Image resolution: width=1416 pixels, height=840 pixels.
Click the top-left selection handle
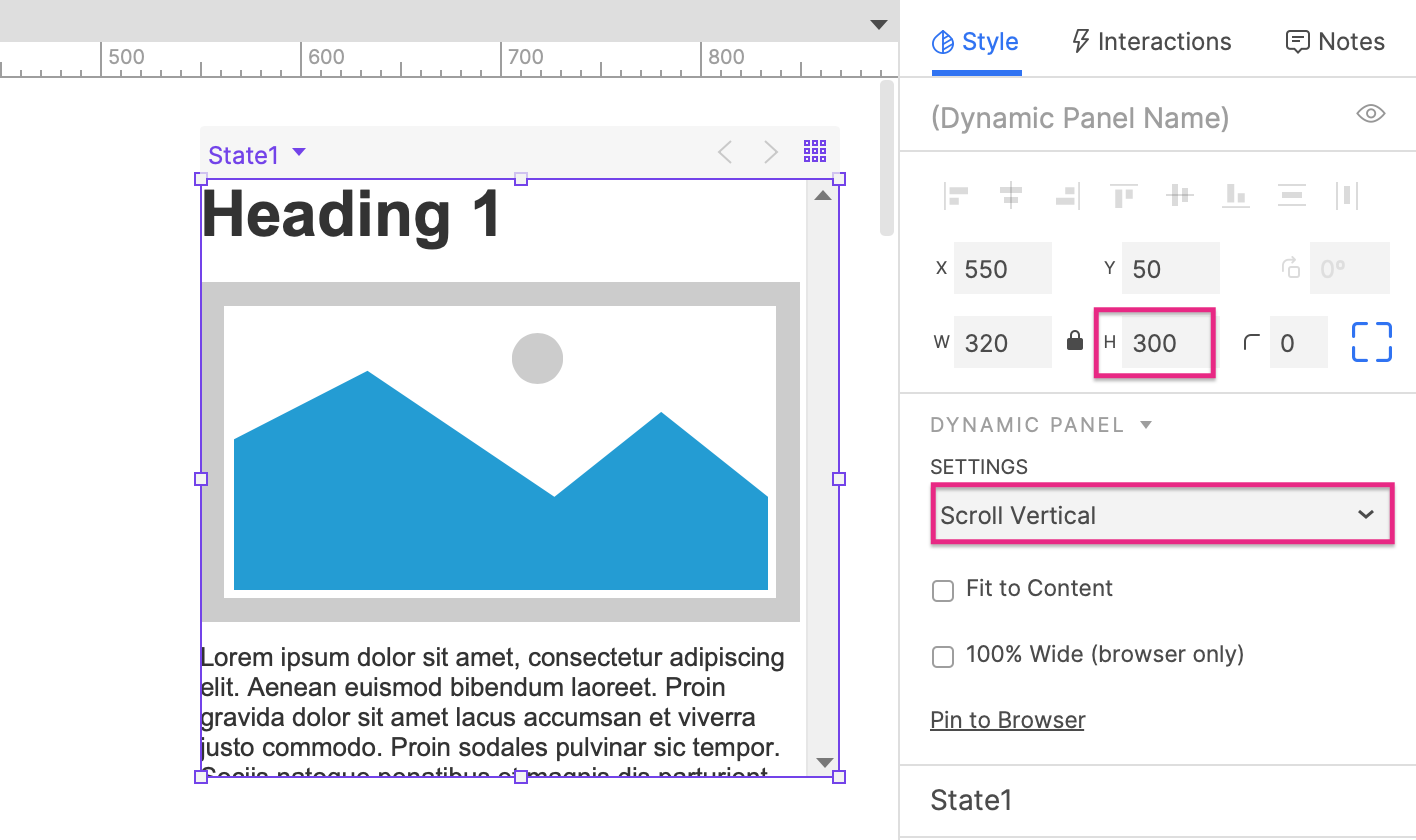(201, 179)
